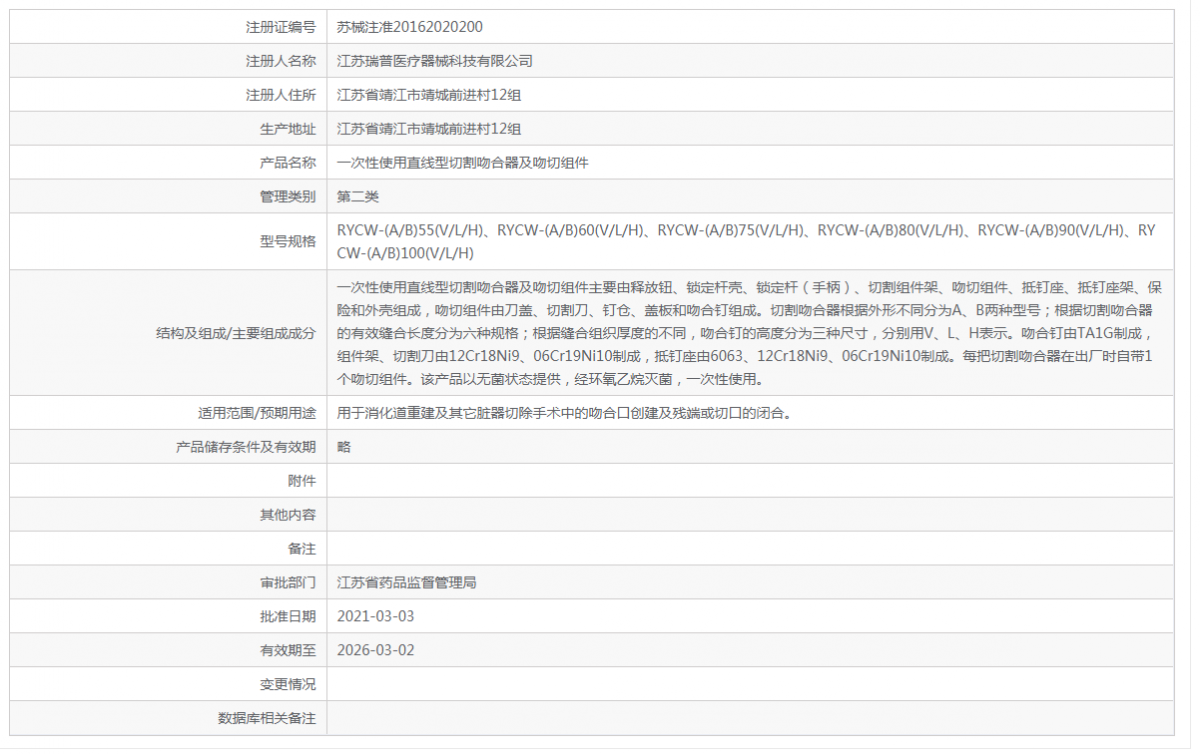Click the label 适用范围/预期用途
1200x754 pixels.
[x=257, y=413]
